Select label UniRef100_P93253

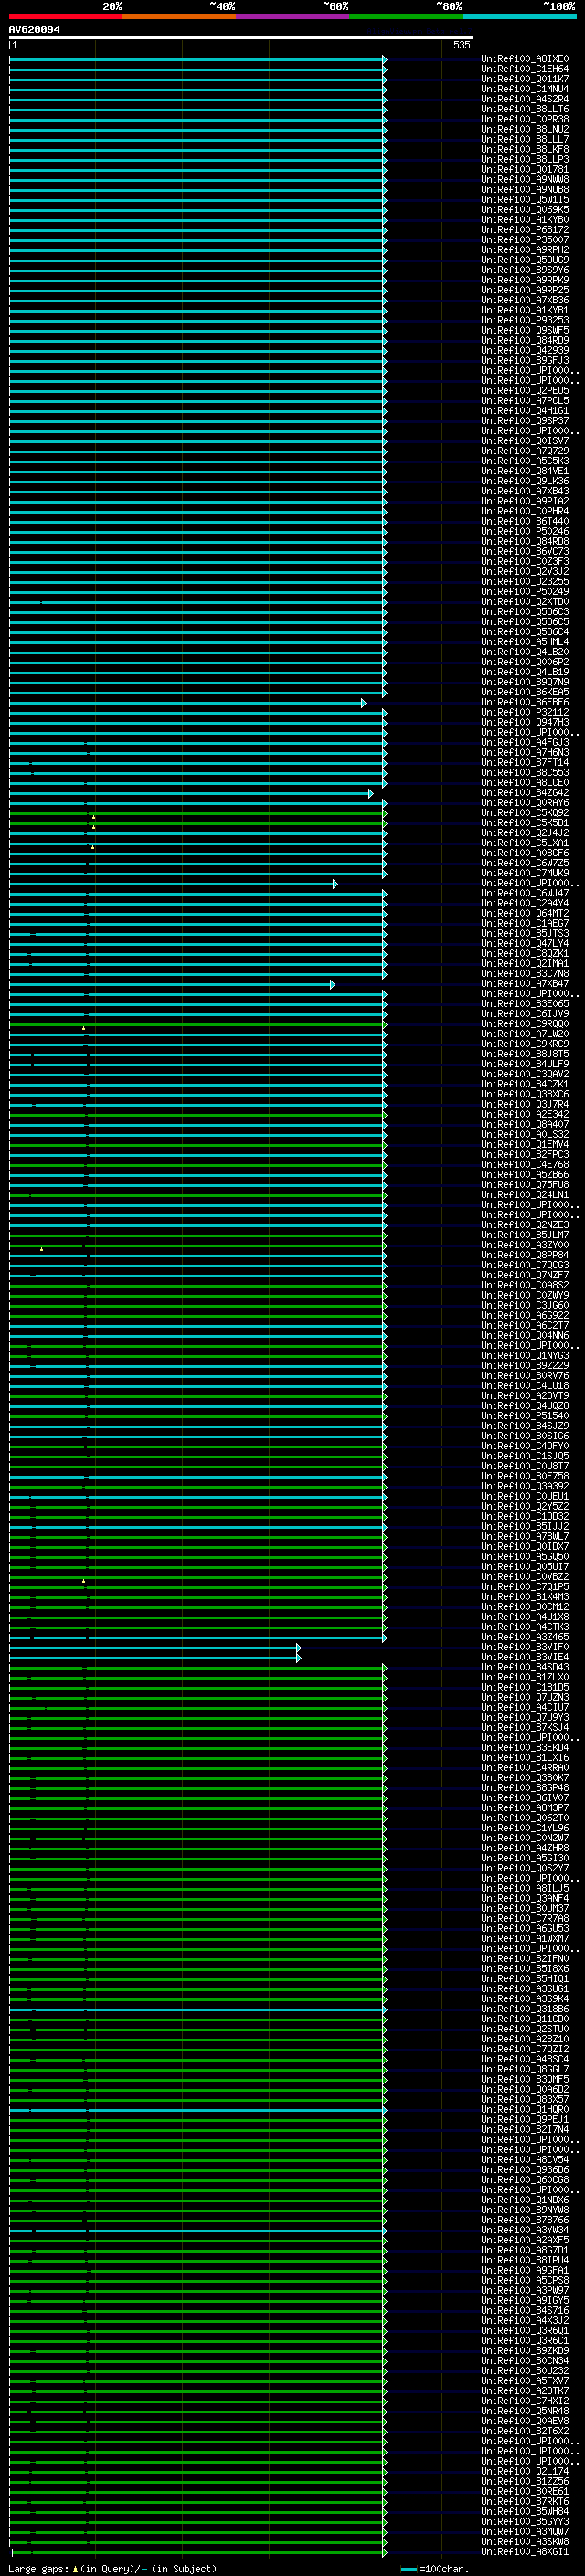pos(525,320)
